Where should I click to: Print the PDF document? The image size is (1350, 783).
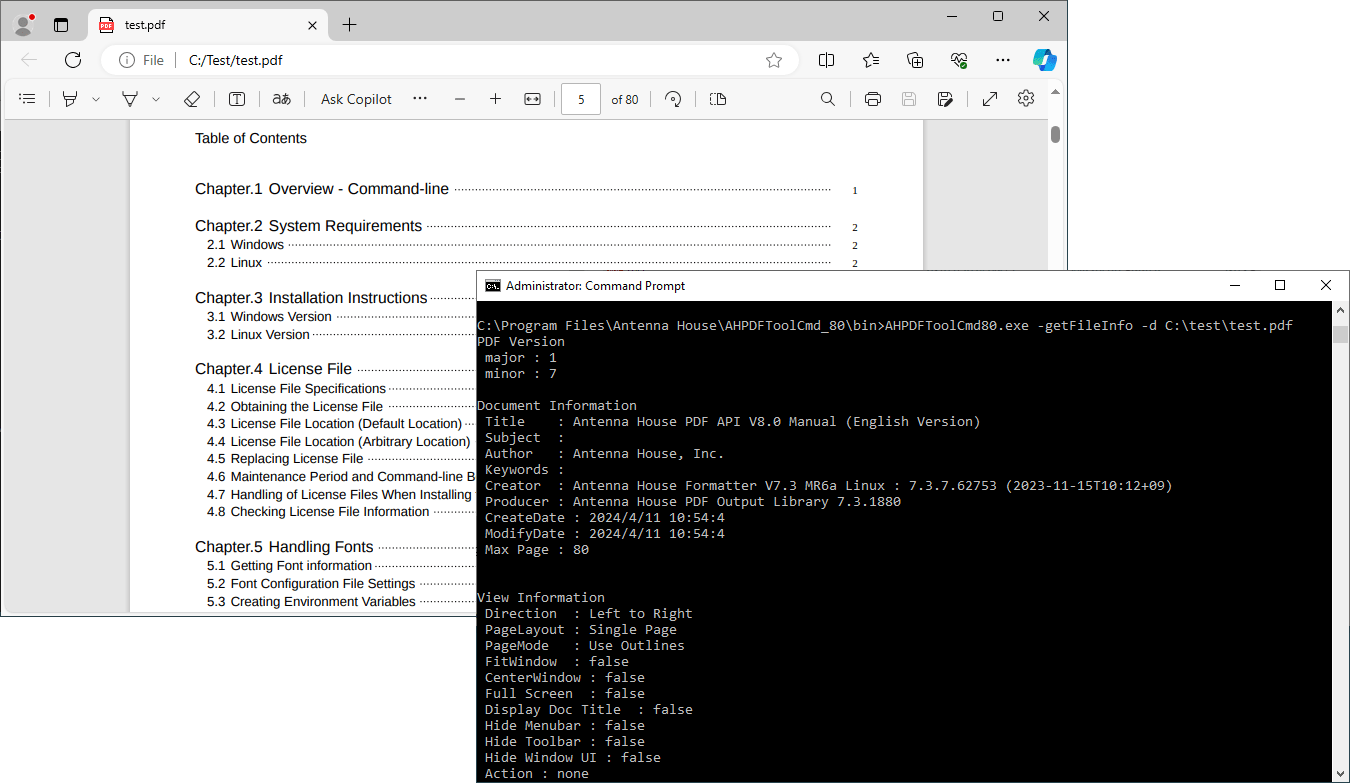[x=873, y=99]
